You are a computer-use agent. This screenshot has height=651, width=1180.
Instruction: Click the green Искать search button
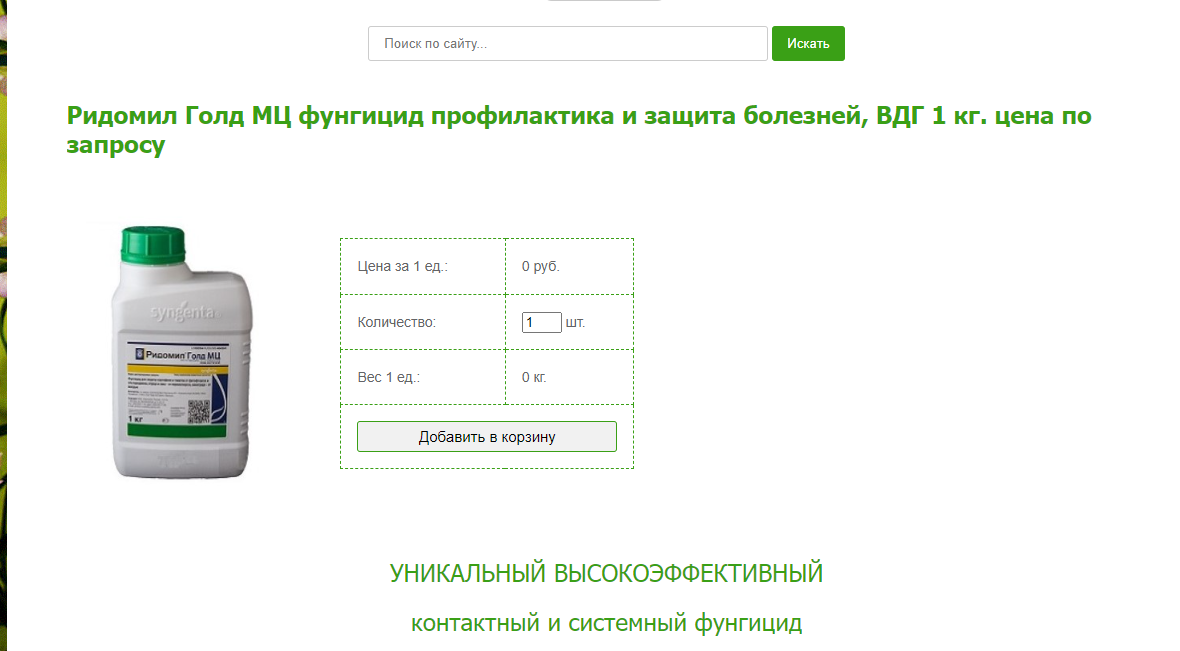click(x=808, y=44)
